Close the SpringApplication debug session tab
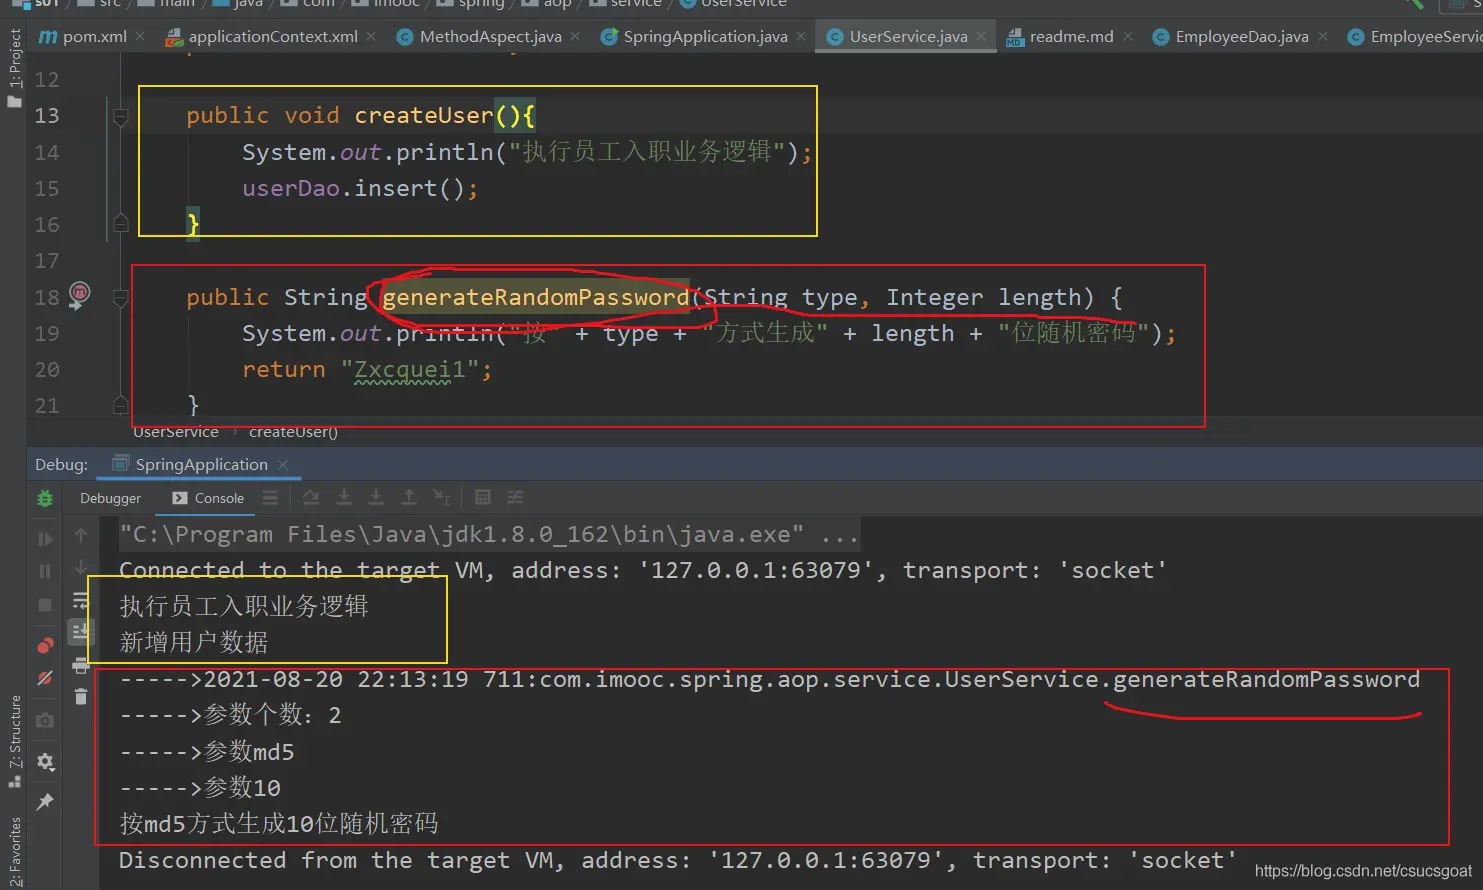Image resolution: width=1483 pixels, height=890 pixels. click(x=283, y=465)
